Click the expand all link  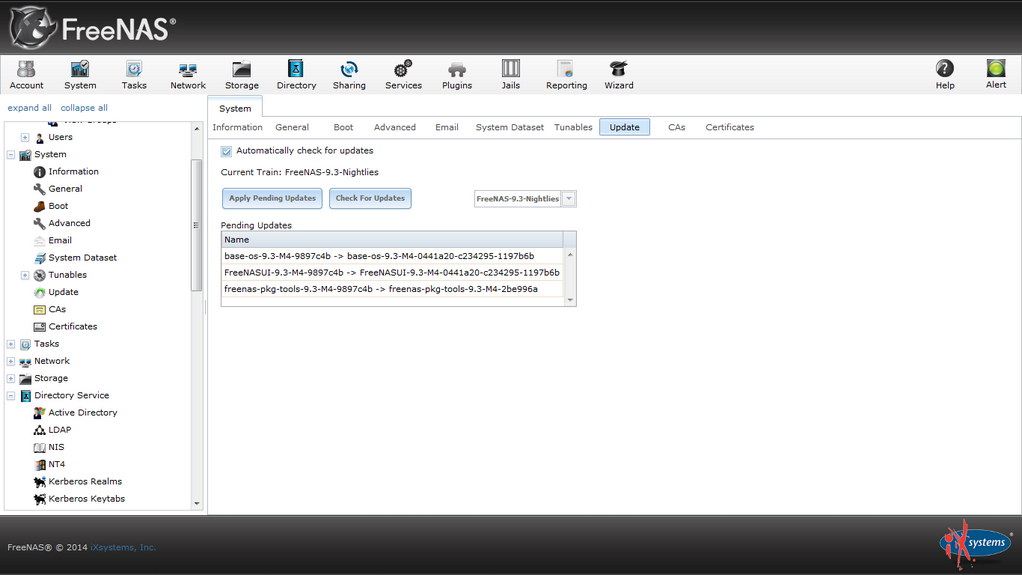click(29, 108)
